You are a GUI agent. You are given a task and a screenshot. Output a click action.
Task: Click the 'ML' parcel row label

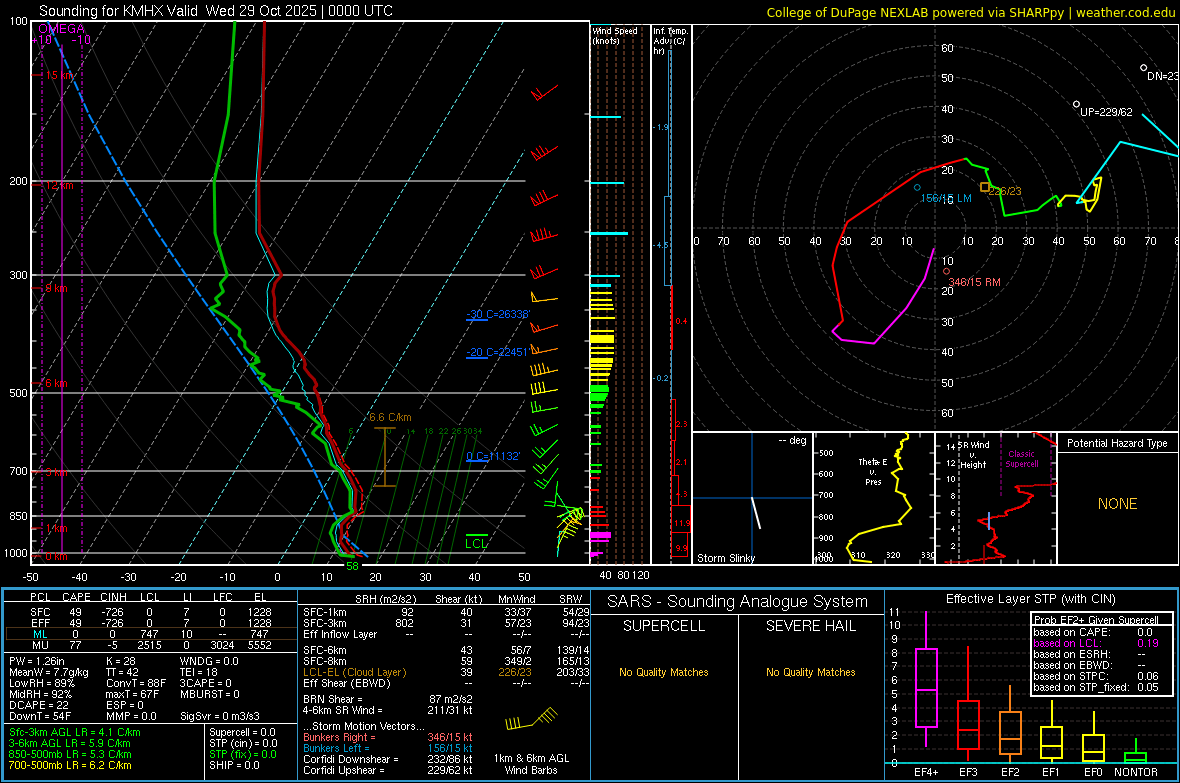[x=40, y=634]
